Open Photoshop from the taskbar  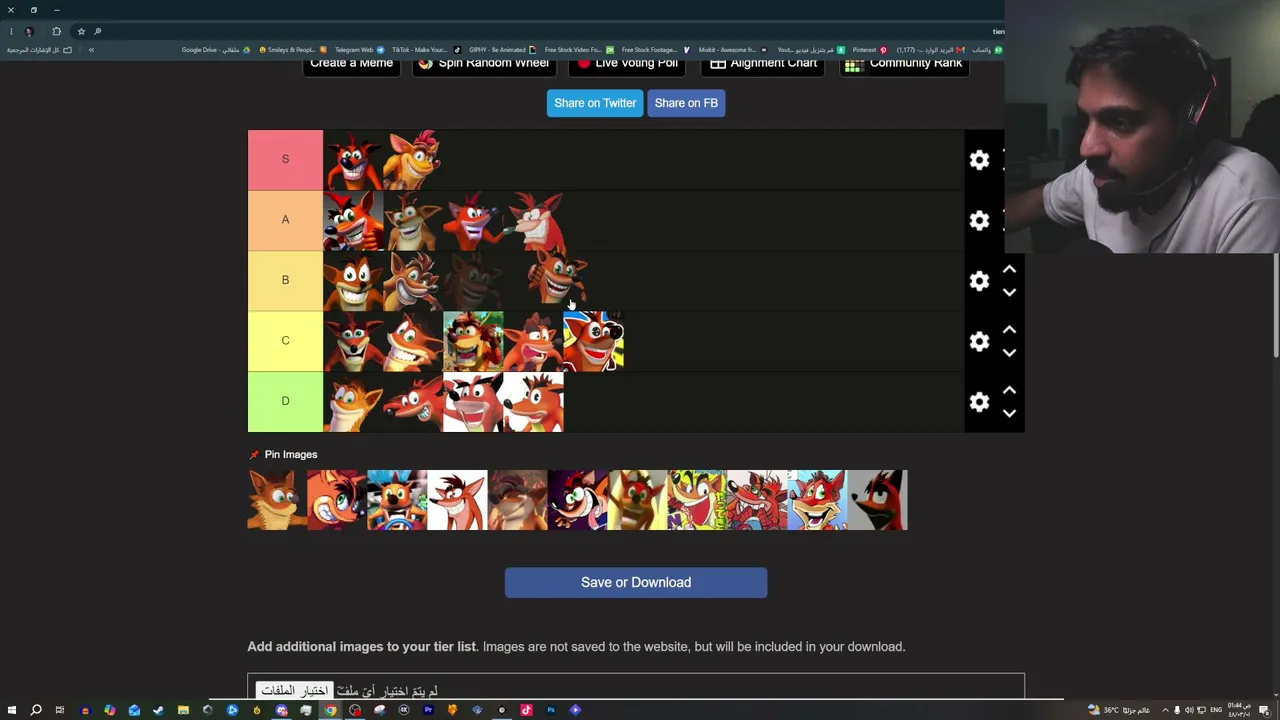[550, 710]
